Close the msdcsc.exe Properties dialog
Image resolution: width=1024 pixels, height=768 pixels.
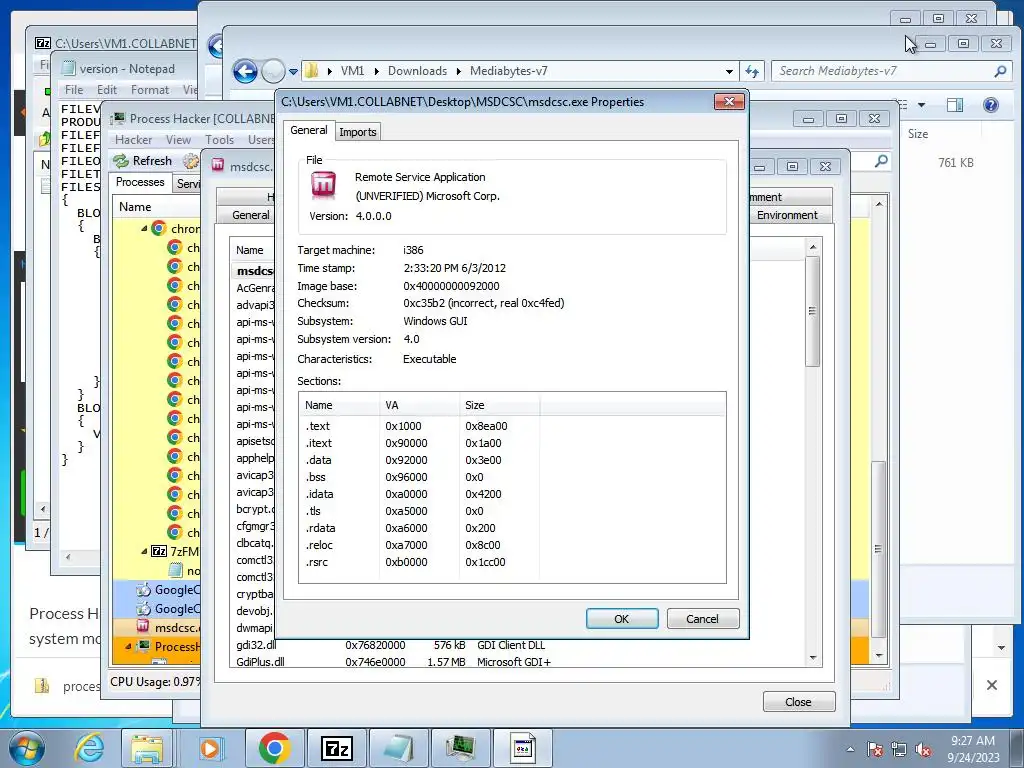pyautogui.click(x=729, y=101)
